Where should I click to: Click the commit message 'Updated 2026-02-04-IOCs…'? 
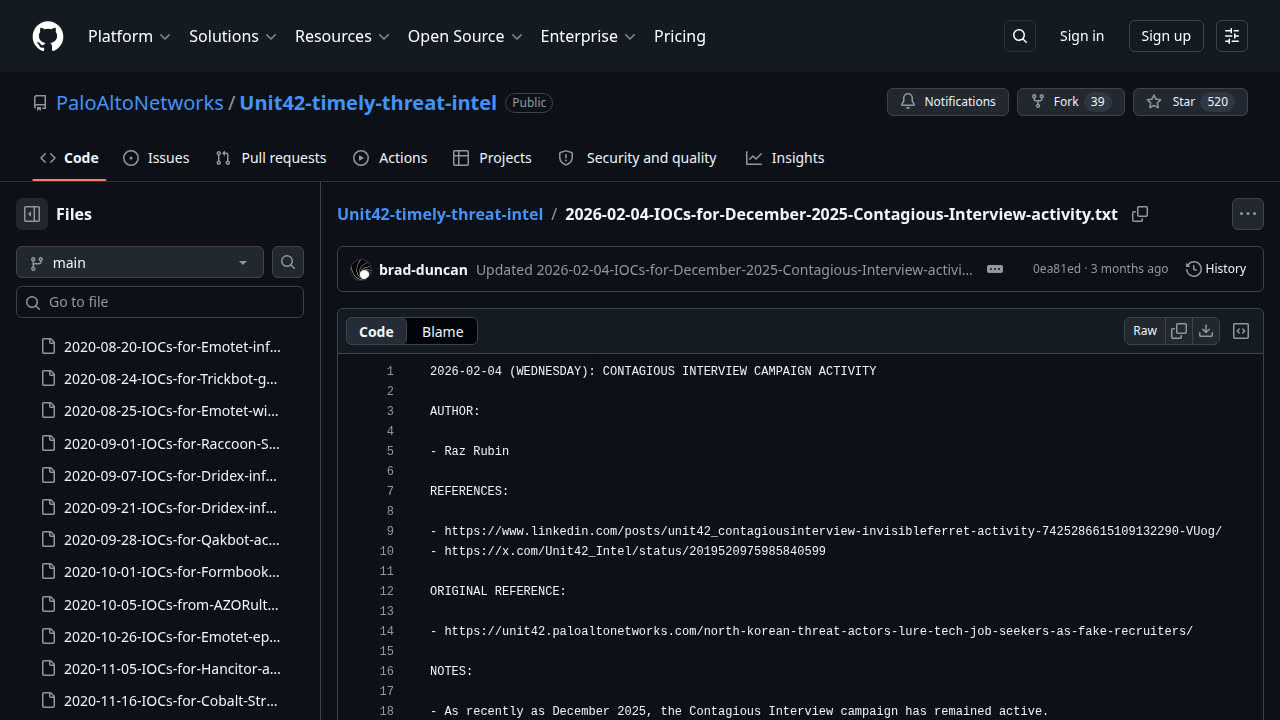(x=724, y=269)
